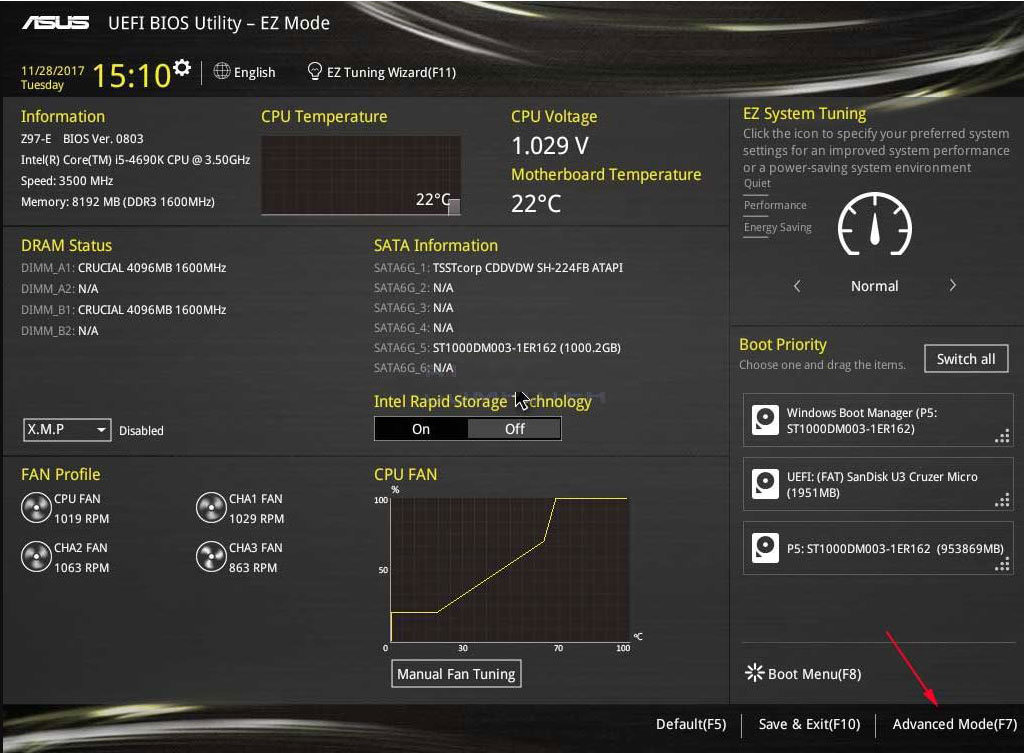Viewport: 1024px width, 753px height.
Task: Click the Windows Boot Manager disk icon
Action: pyautogui.click(x=765, y=420)
